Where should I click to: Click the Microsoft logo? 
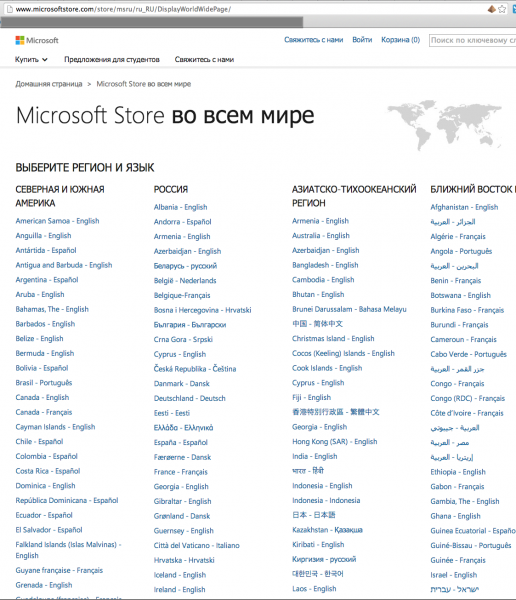(x=37, y=40)
